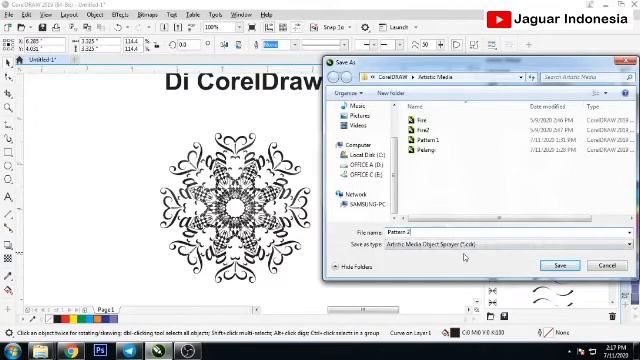
Task: Open the Effects menu
Action: (120, 15)
